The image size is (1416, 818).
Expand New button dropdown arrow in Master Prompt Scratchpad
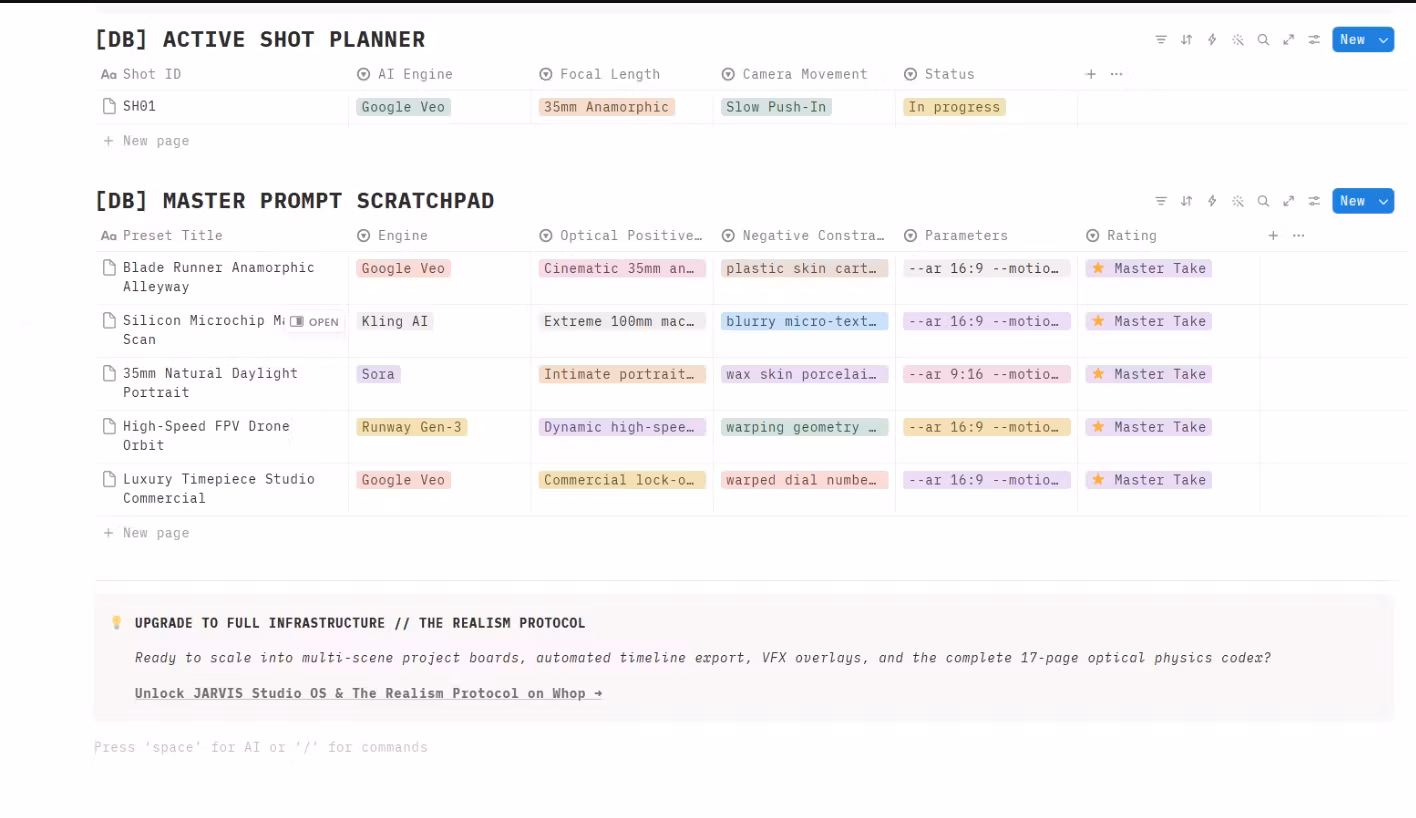(1384, 201)
